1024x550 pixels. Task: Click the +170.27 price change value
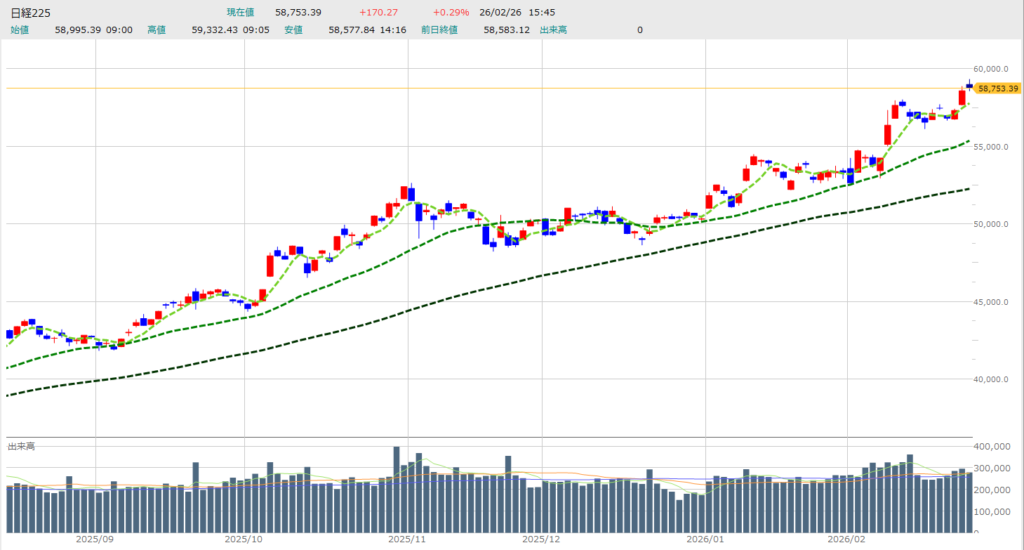[380, 13]
